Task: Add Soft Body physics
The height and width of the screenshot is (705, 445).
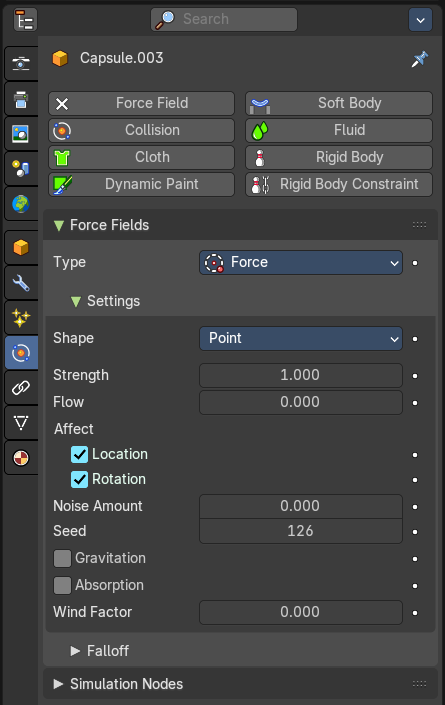Action: (339, 103)
